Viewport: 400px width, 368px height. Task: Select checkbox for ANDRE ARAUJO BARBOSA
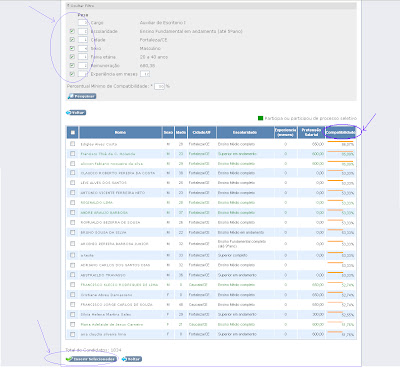coord(72,212)
